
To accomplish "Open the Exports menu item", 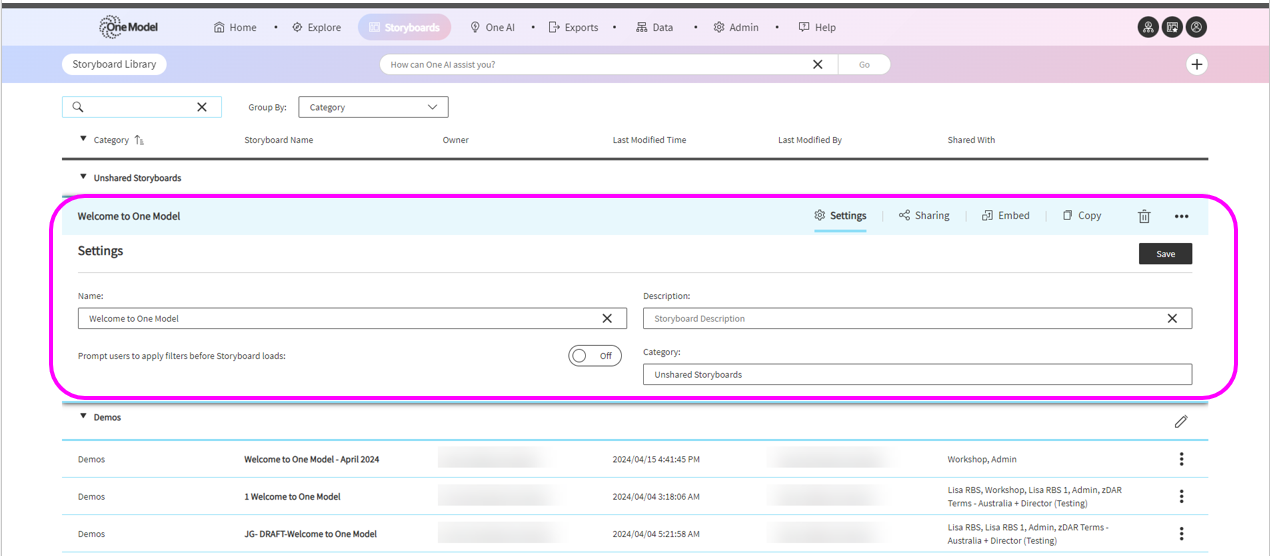I will coord(573,28).
